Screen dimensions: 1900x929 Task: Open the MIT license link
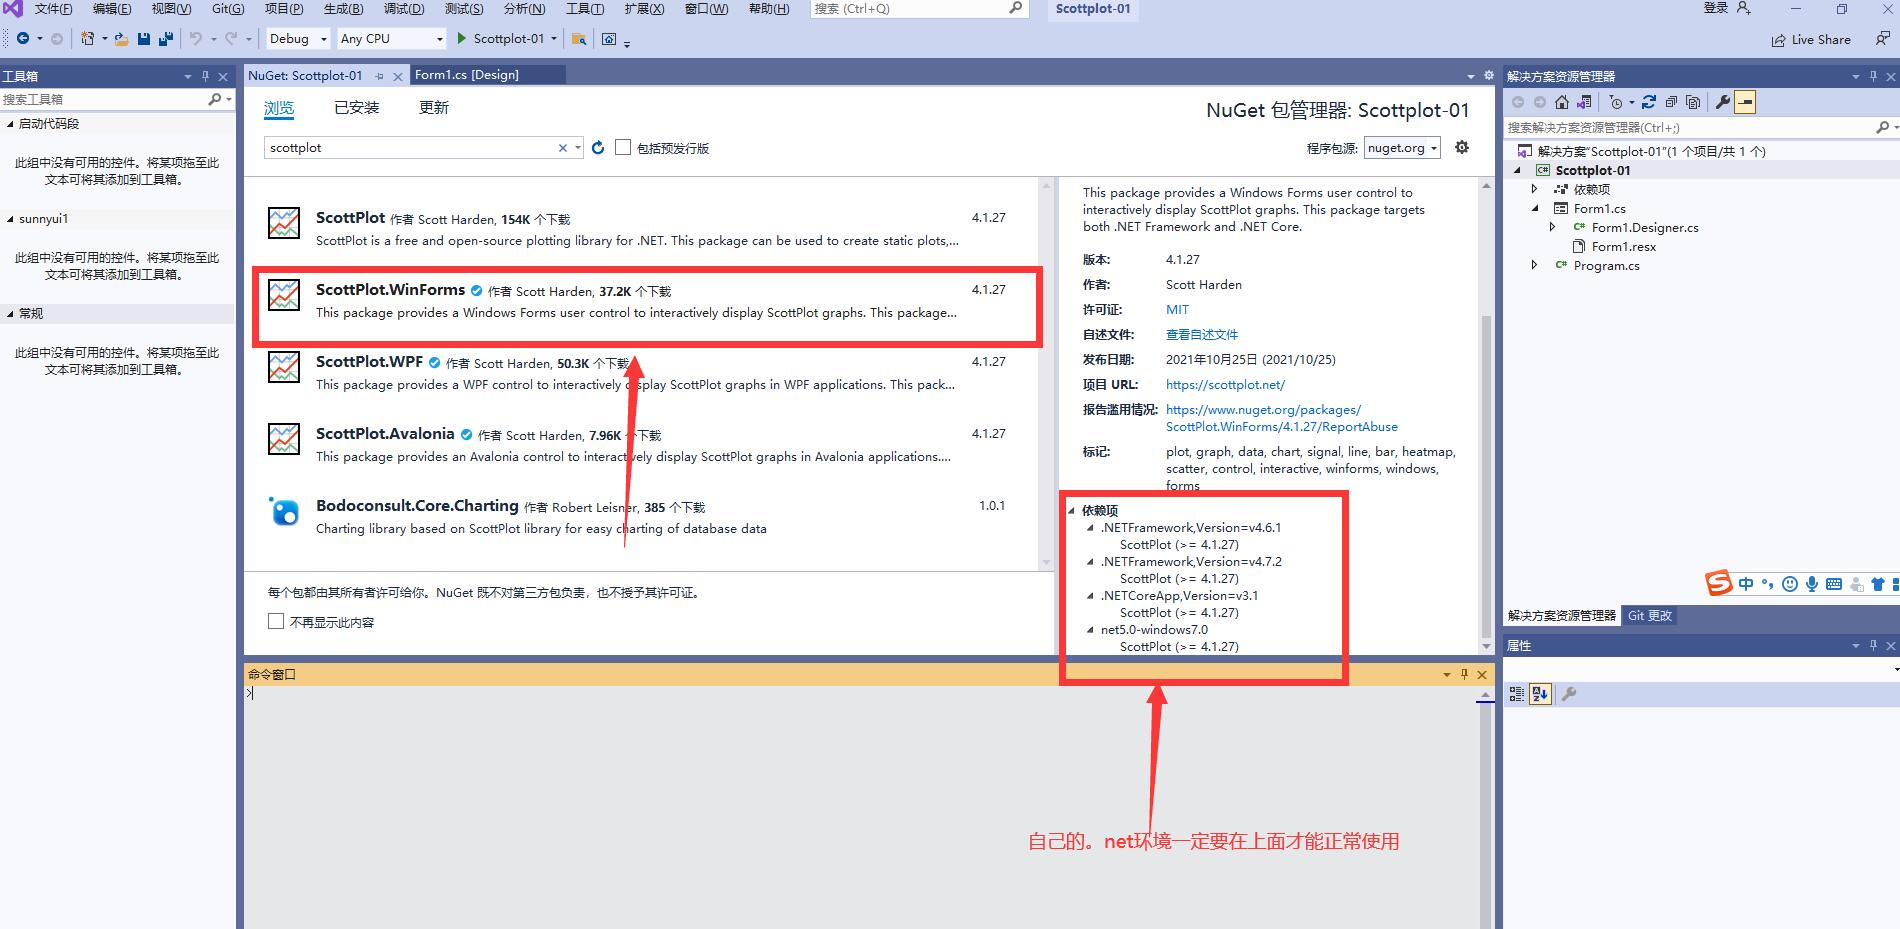click(1177, 310)
